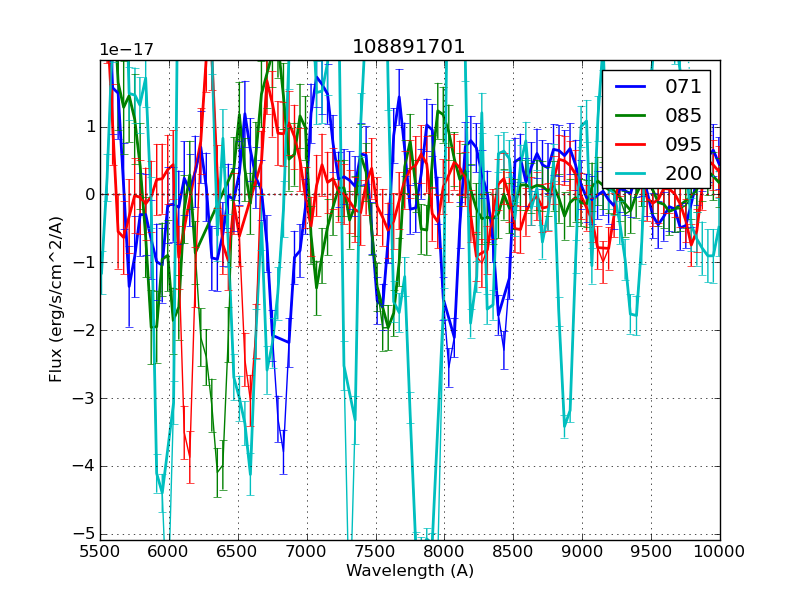Click the 6500 x-axis tick label
The width and height of the screenshot is (800, 600).
238,551
